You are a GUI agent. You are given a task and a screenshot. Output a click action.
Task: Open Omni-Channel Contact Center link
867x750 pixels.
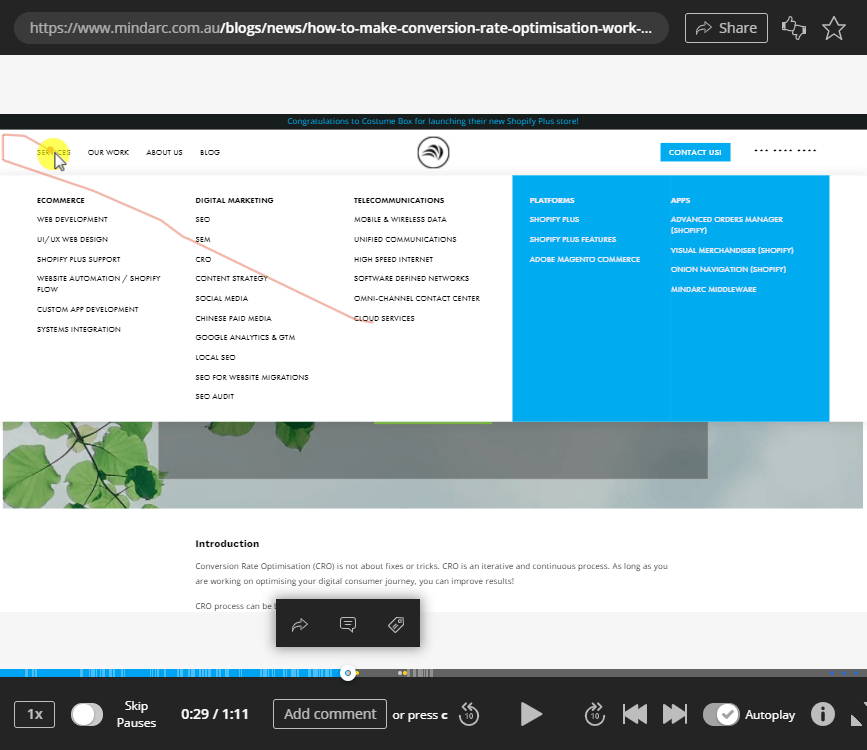416,298
